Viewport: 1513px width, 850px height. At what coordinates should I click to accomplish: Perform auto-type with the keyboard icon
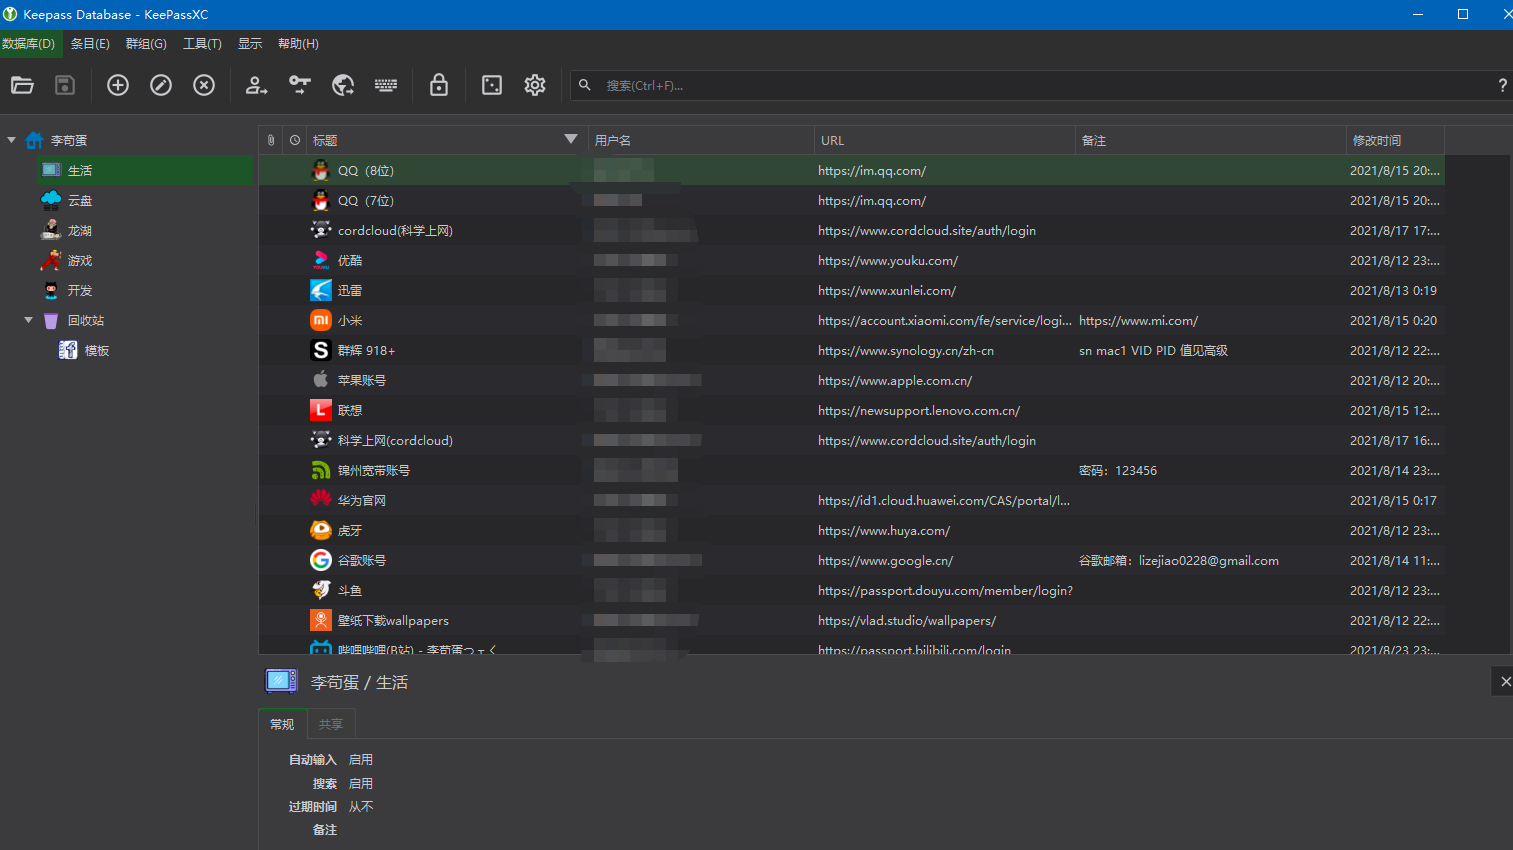(386, 85)
